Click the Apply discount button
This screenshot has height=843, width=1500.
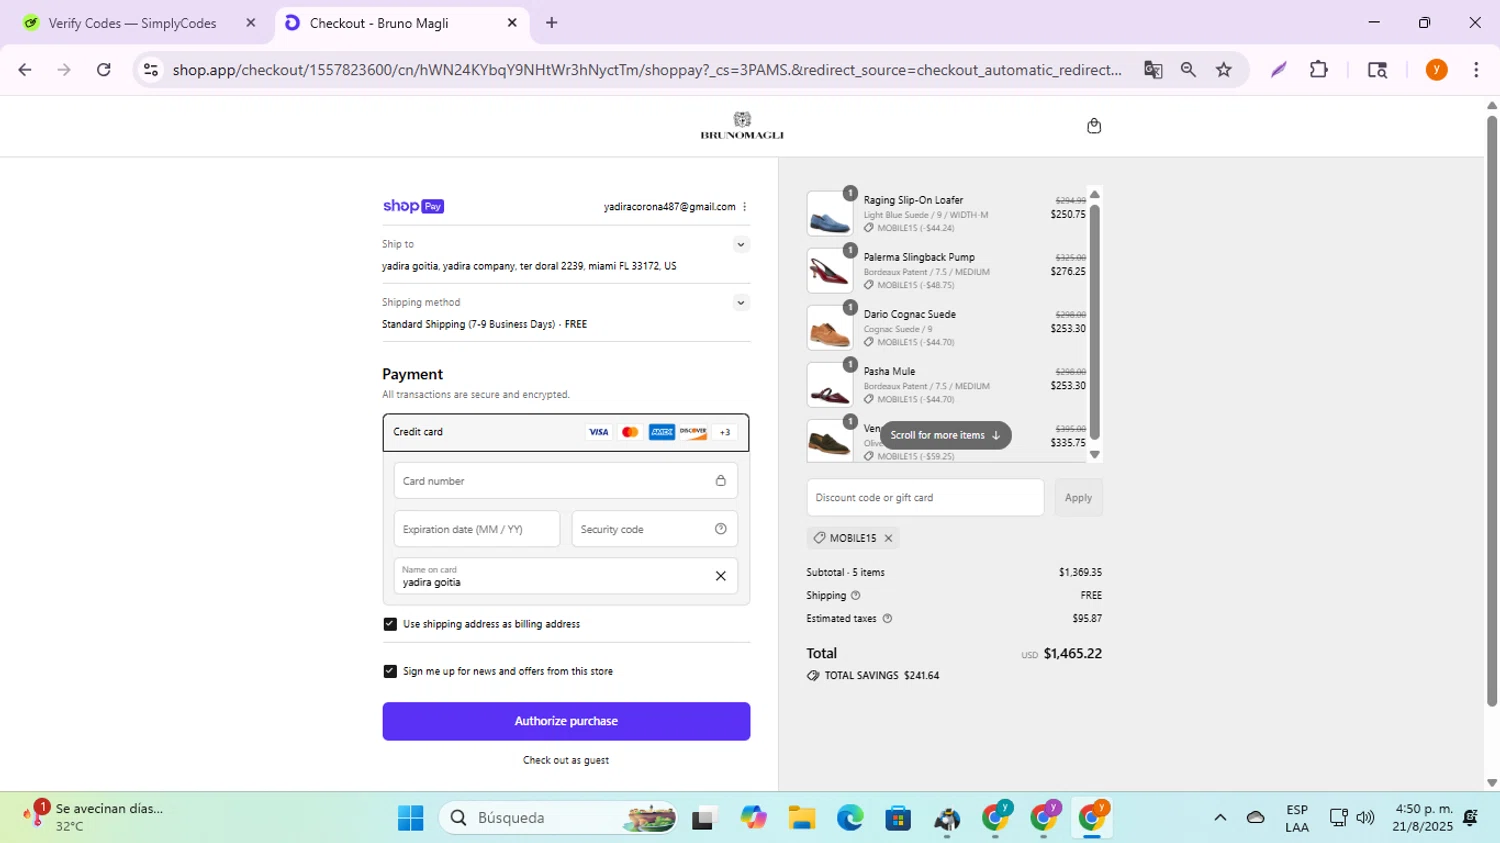(1078, 497)
